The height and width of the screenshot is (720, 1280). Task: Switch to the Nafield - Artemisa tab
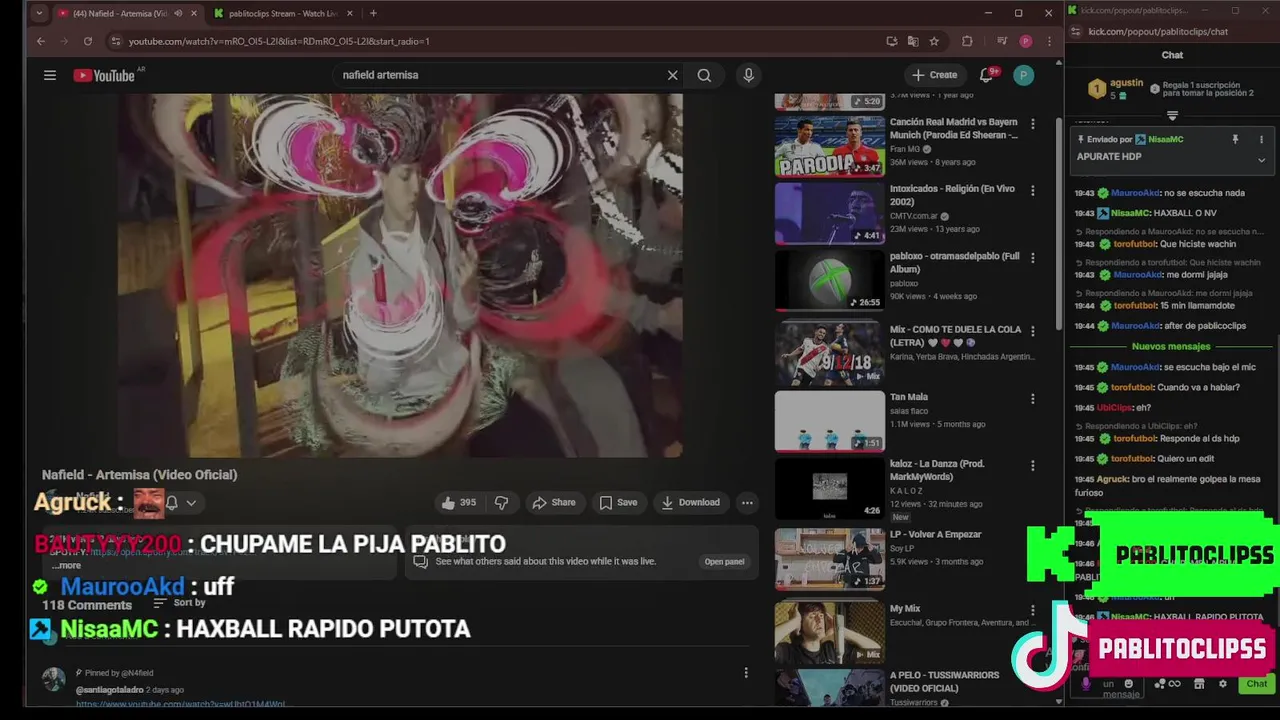click(127, 13)
